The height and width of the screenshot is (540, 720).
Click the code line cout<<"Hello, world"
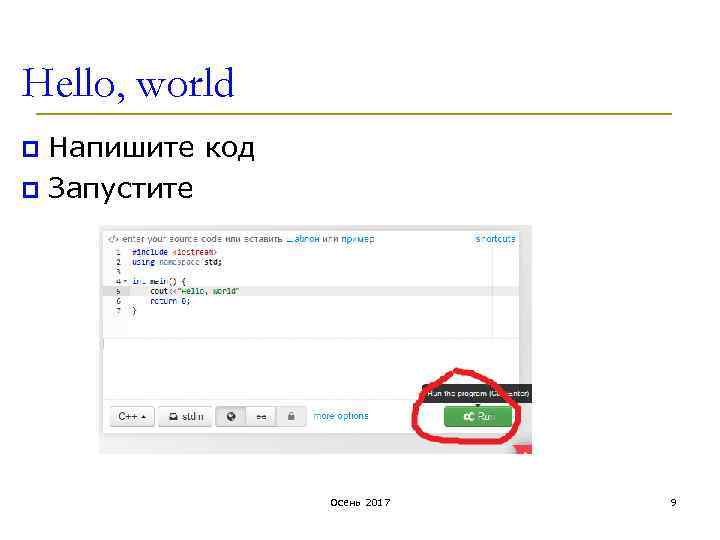tap(194, 291)
